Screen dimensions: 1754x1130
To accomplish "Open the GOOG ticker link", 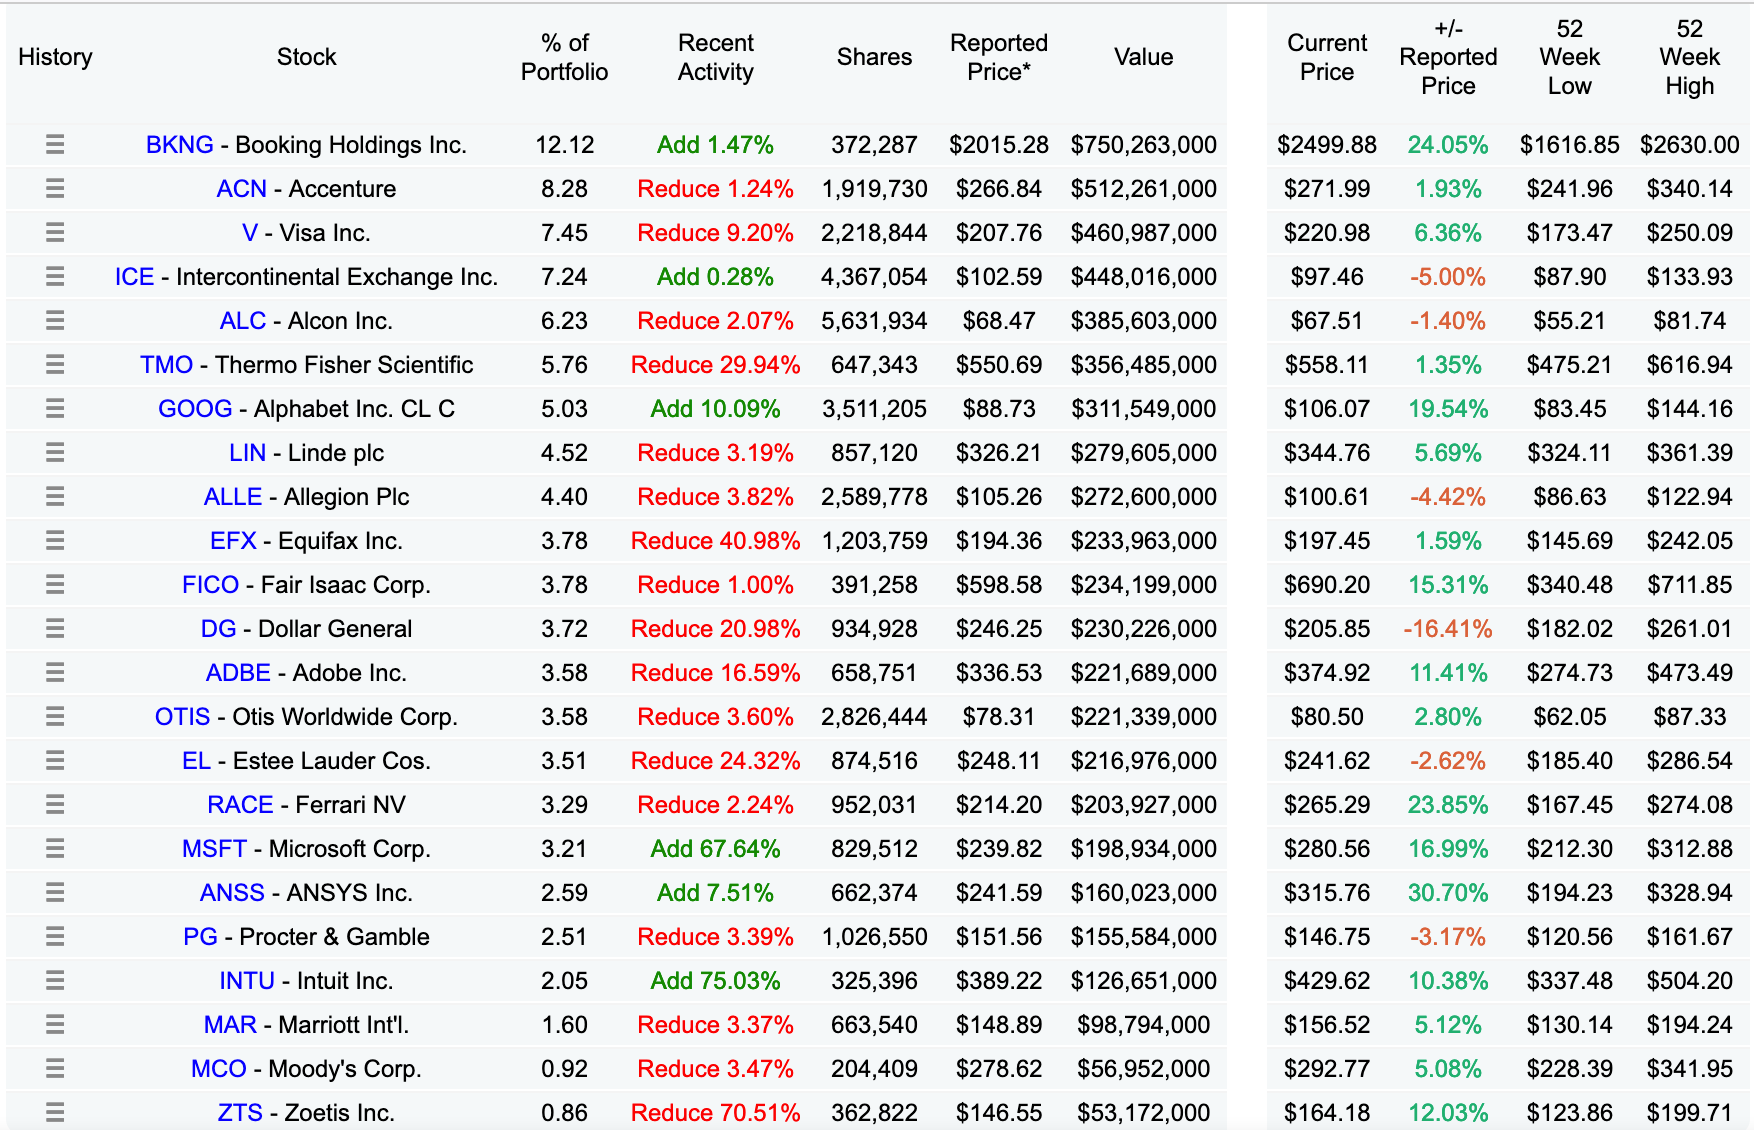I will [195, 409].
